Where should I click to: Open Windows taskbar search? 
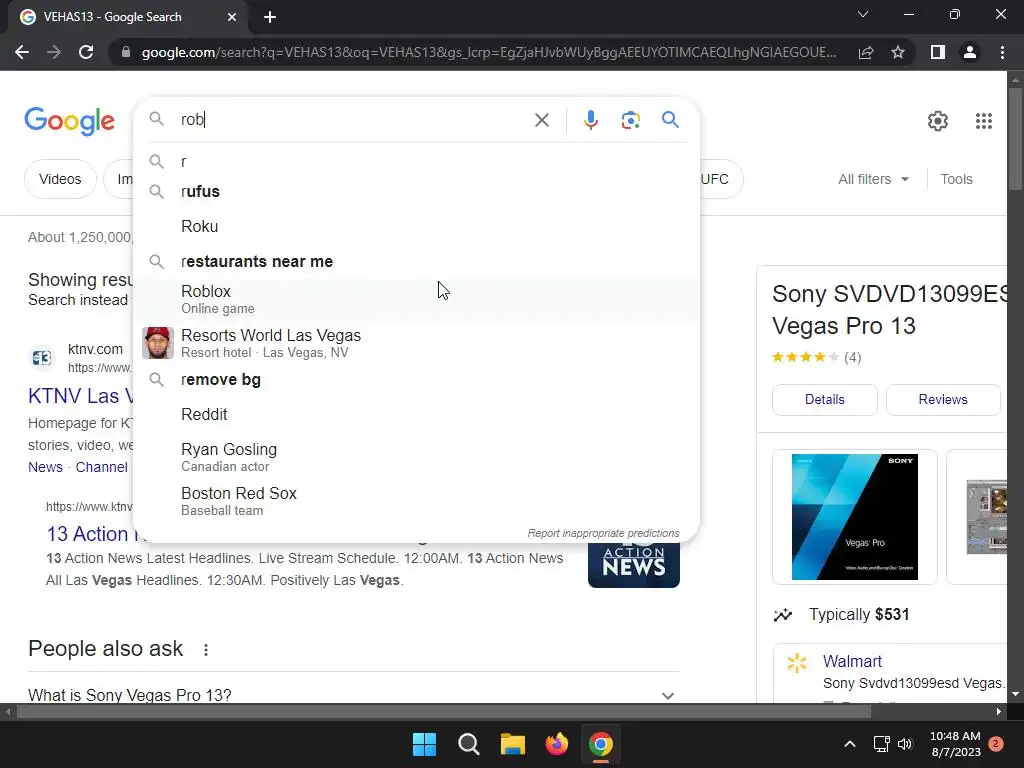point(468,744)
